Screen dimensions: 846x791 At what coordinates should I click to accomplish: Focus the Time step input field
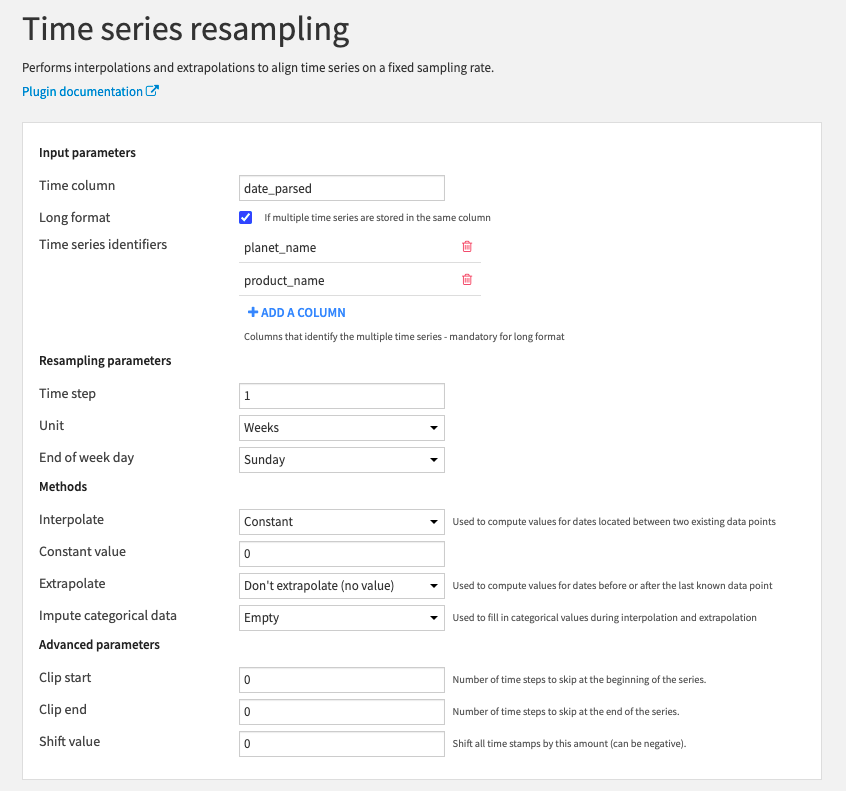[342, 395]
